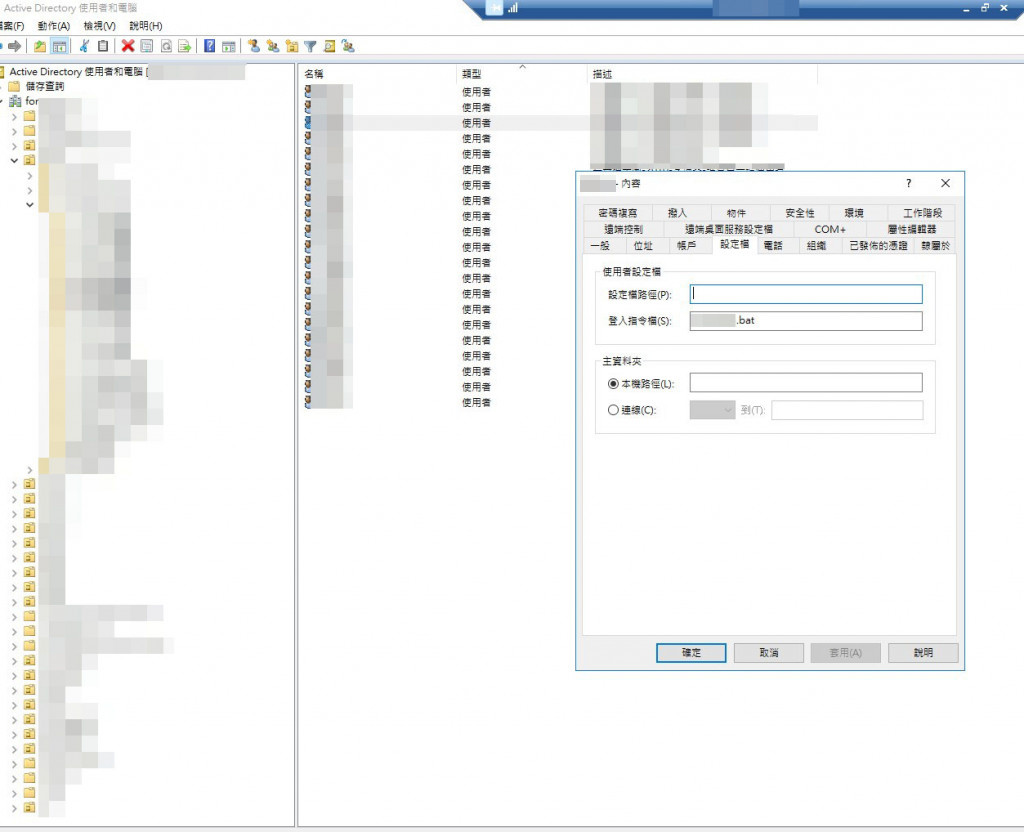
Task: Switch to the COM+ tab
Action: pyautogui.click(x=830, y=229)
